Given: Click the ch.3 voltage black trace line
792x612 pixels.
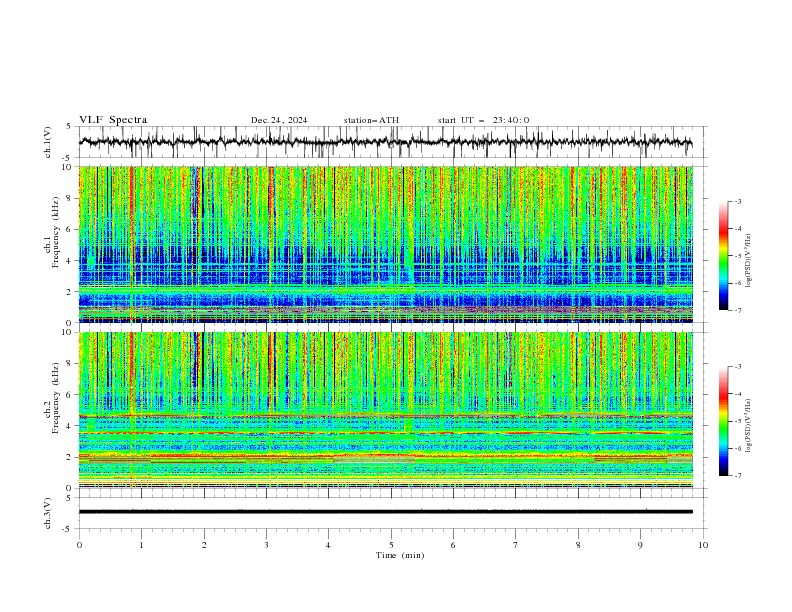Looking at the screenshot, I should click(386, 512).
